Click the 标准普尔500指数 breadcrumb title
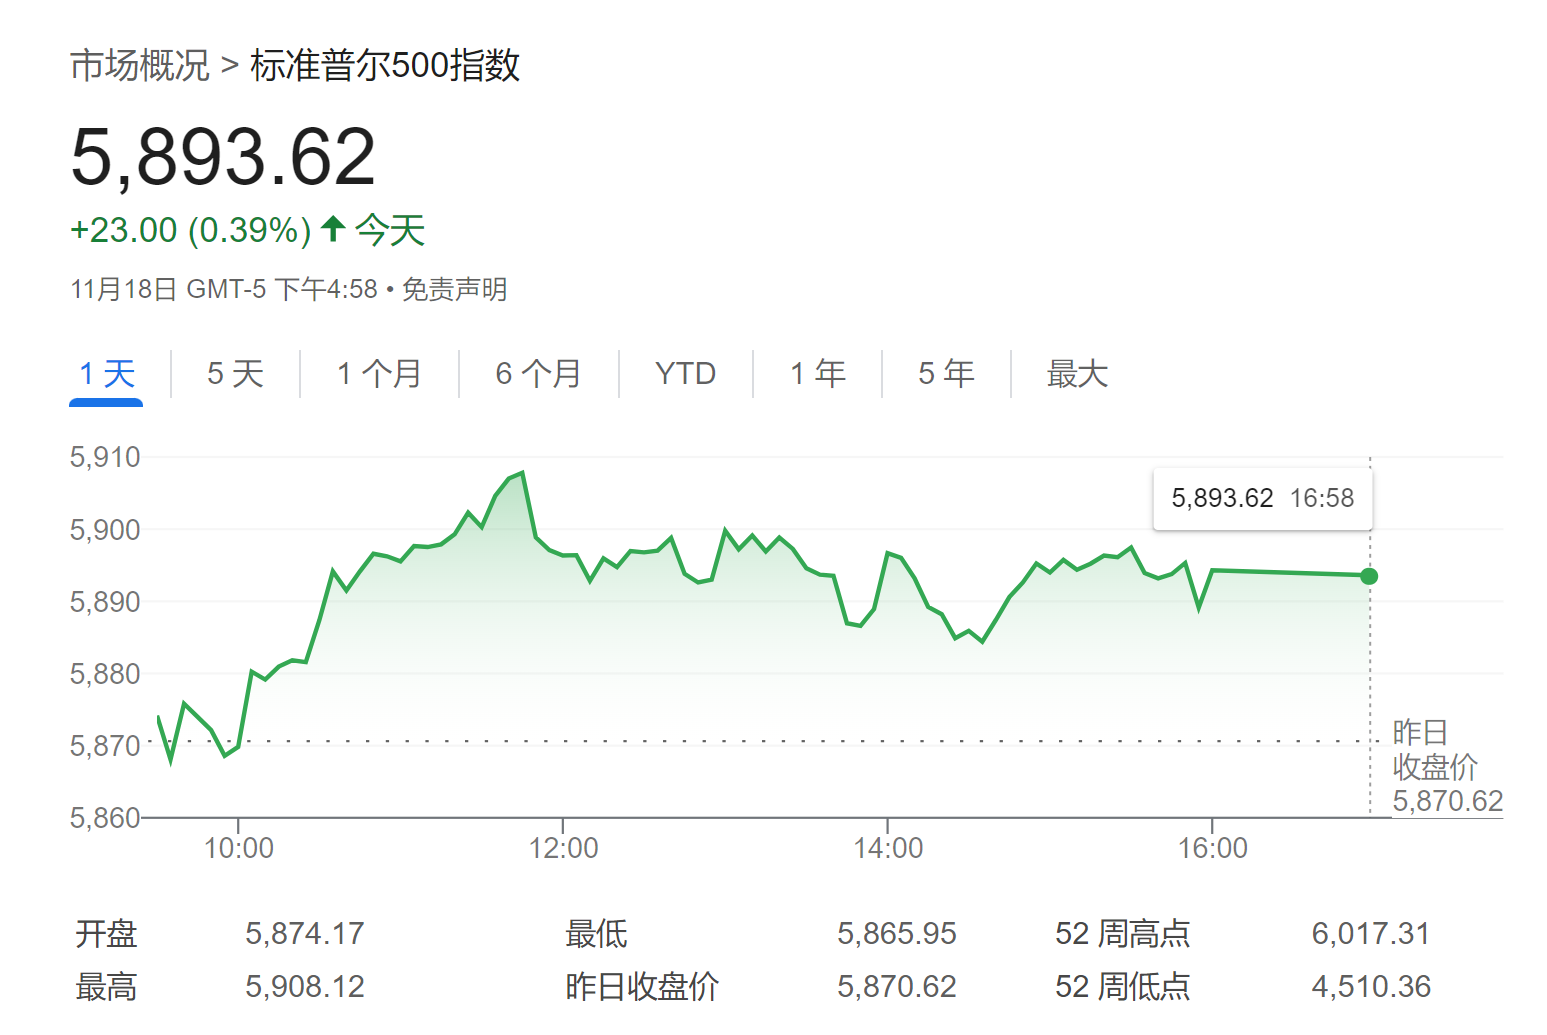 coord(385,66)
